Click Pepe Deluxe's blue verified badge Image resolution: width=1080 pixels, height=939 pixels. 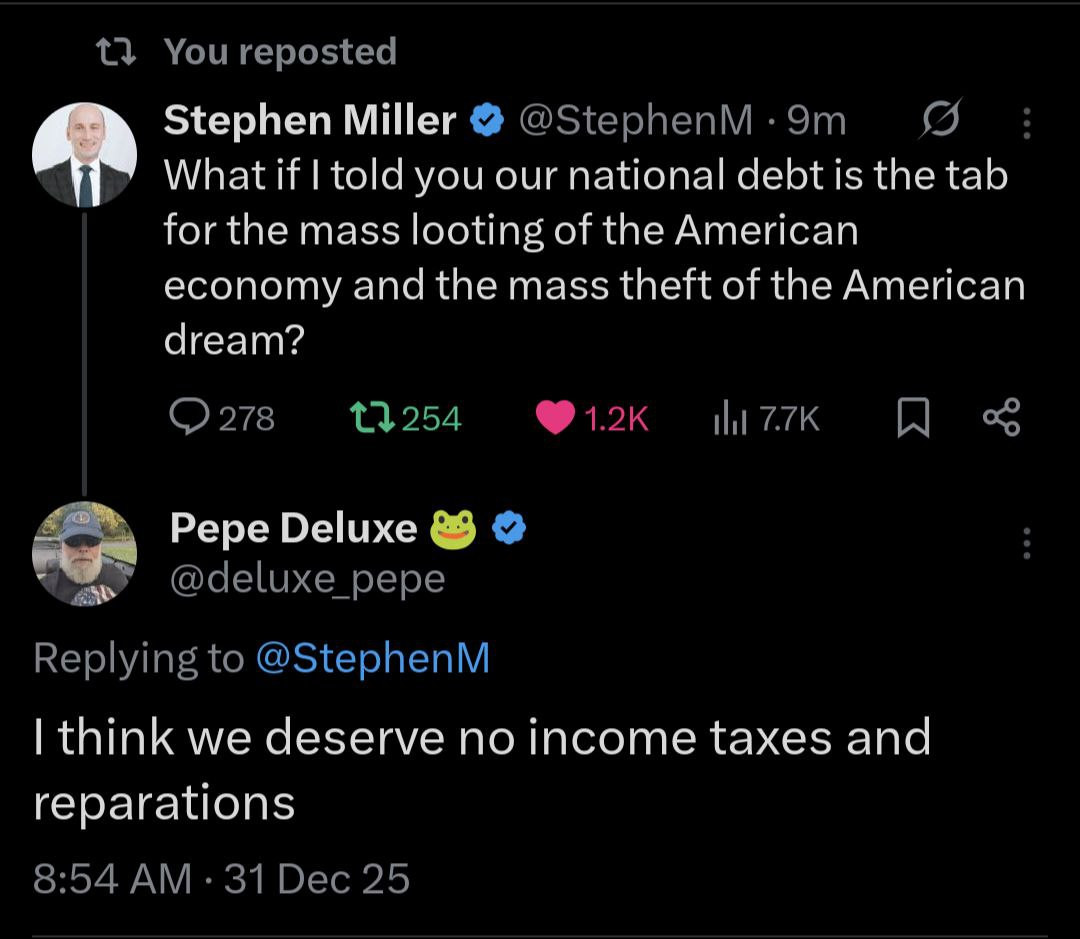511,528
